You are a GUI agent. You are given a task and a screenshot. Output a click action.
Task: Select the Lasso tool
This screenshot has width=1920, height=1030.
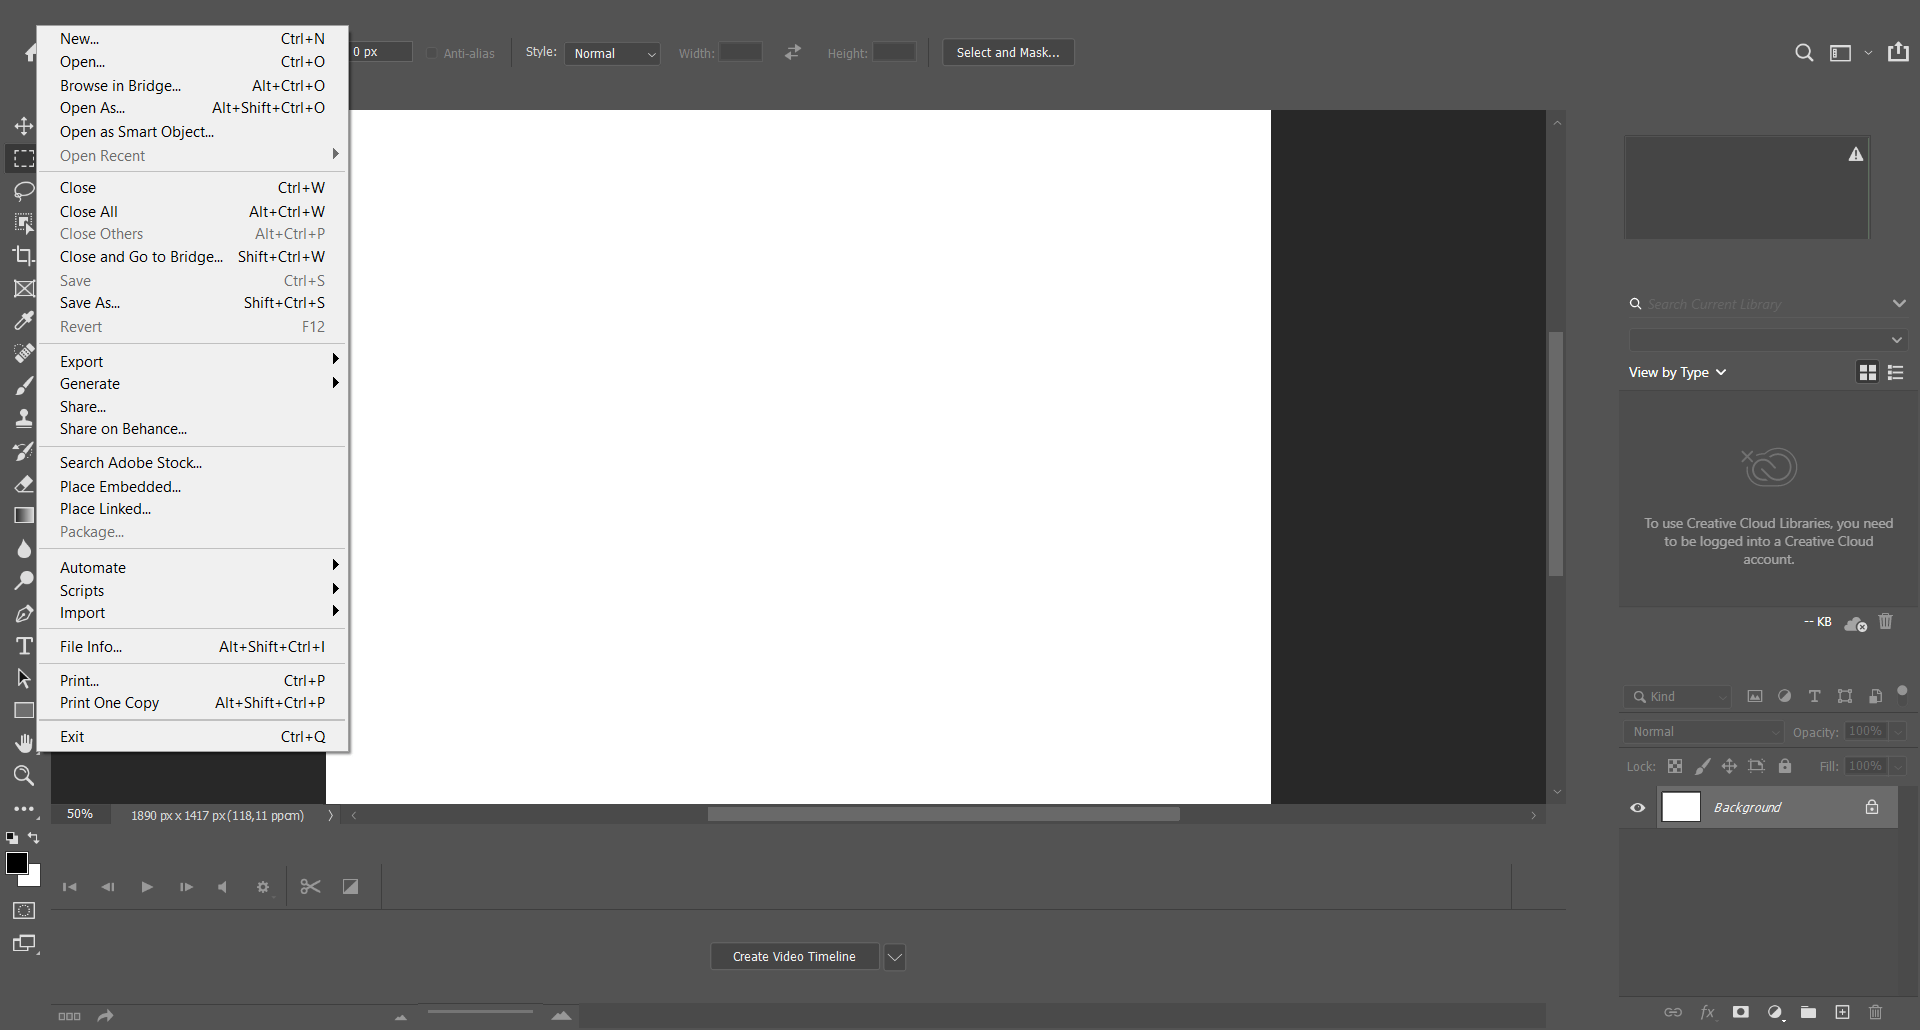pos(24,191)
